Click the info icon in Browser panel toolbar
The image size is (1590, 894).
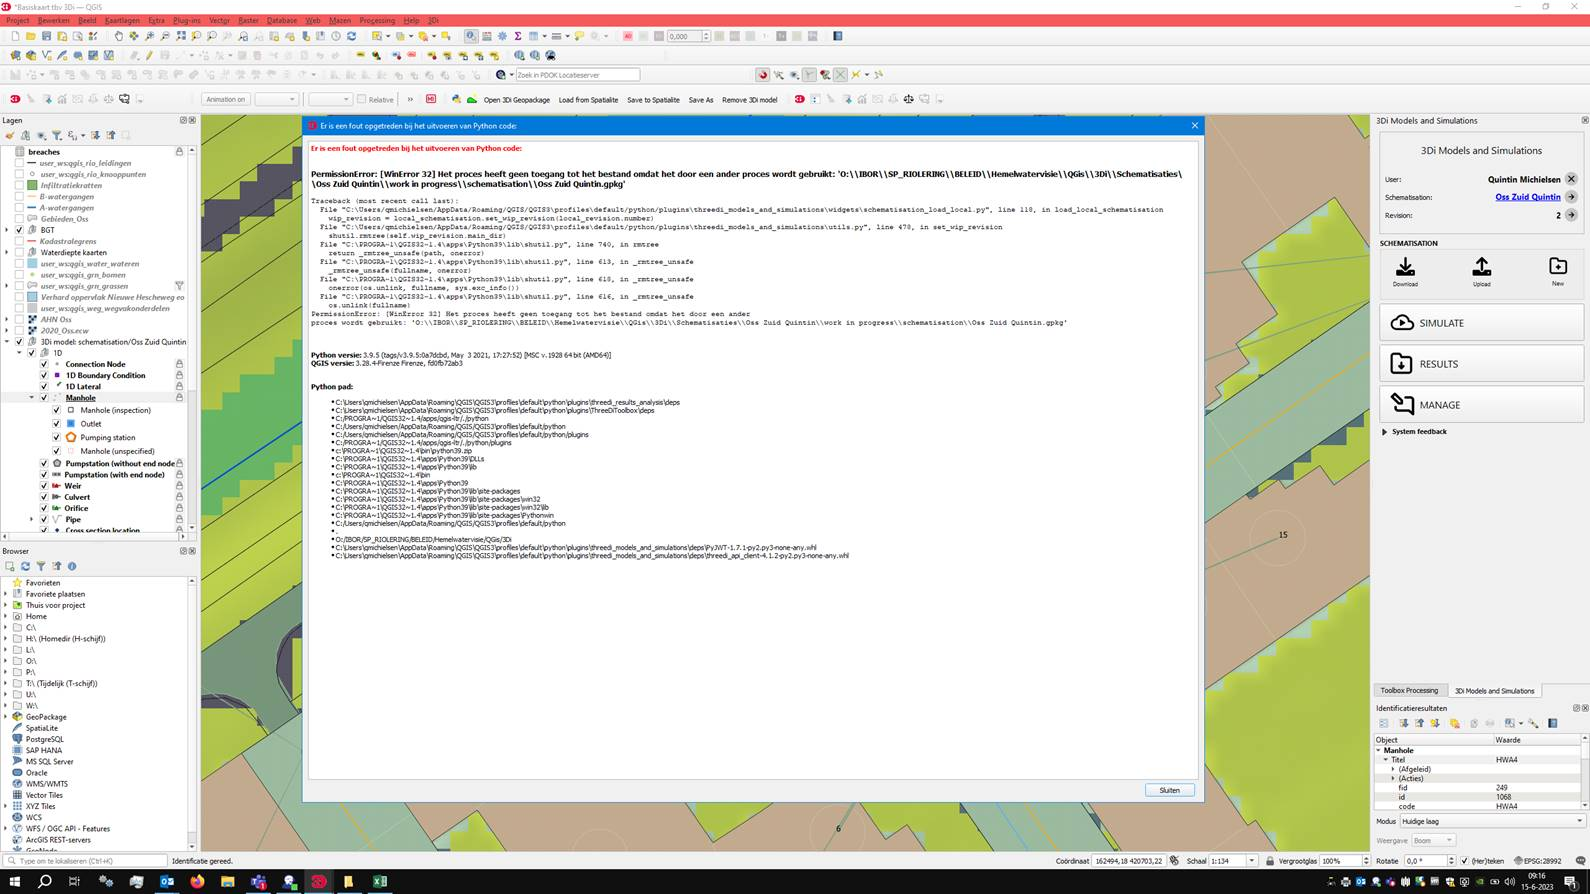pos(72,566)
